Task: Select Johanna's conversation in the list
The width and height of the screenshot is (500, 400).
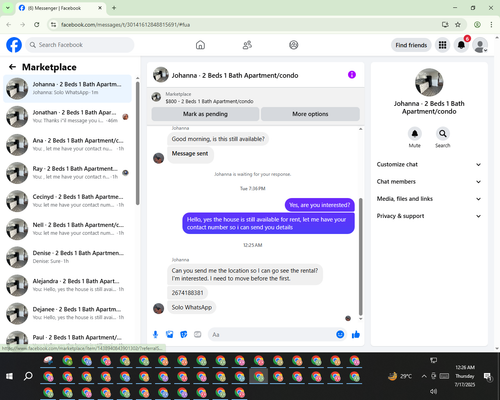Action: pos(67,89)
